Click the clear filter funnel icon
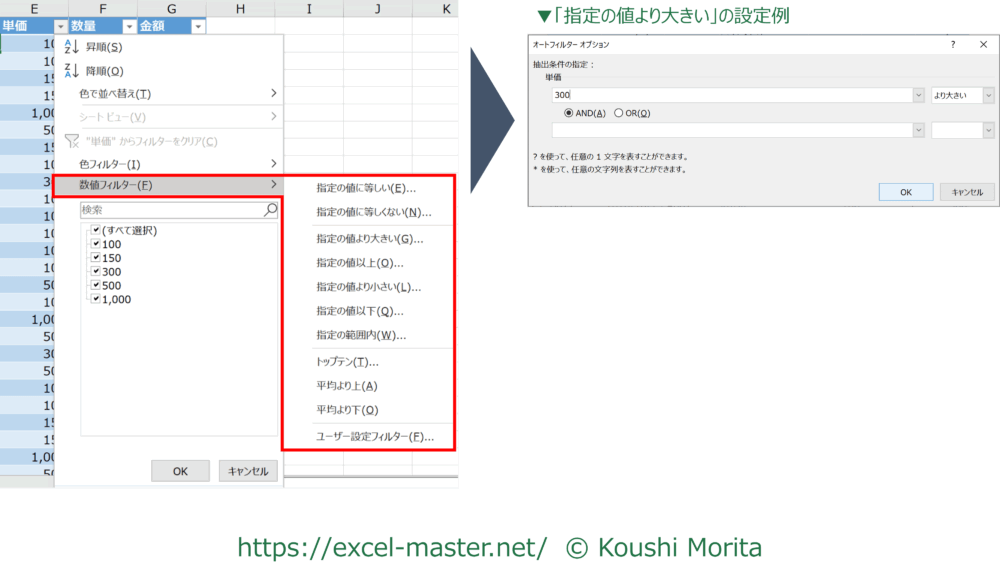Viewport: 1000px width, 563px height. (71, 141)
